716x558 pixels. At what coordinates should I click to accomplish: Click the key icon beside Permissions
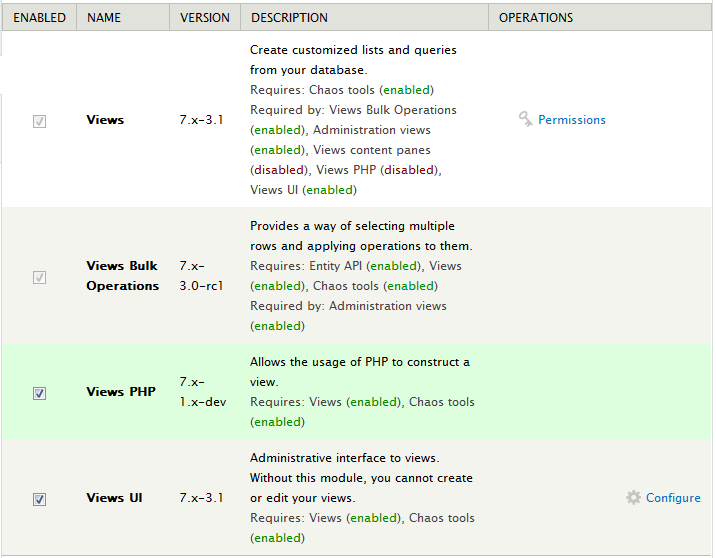point(526,119)
